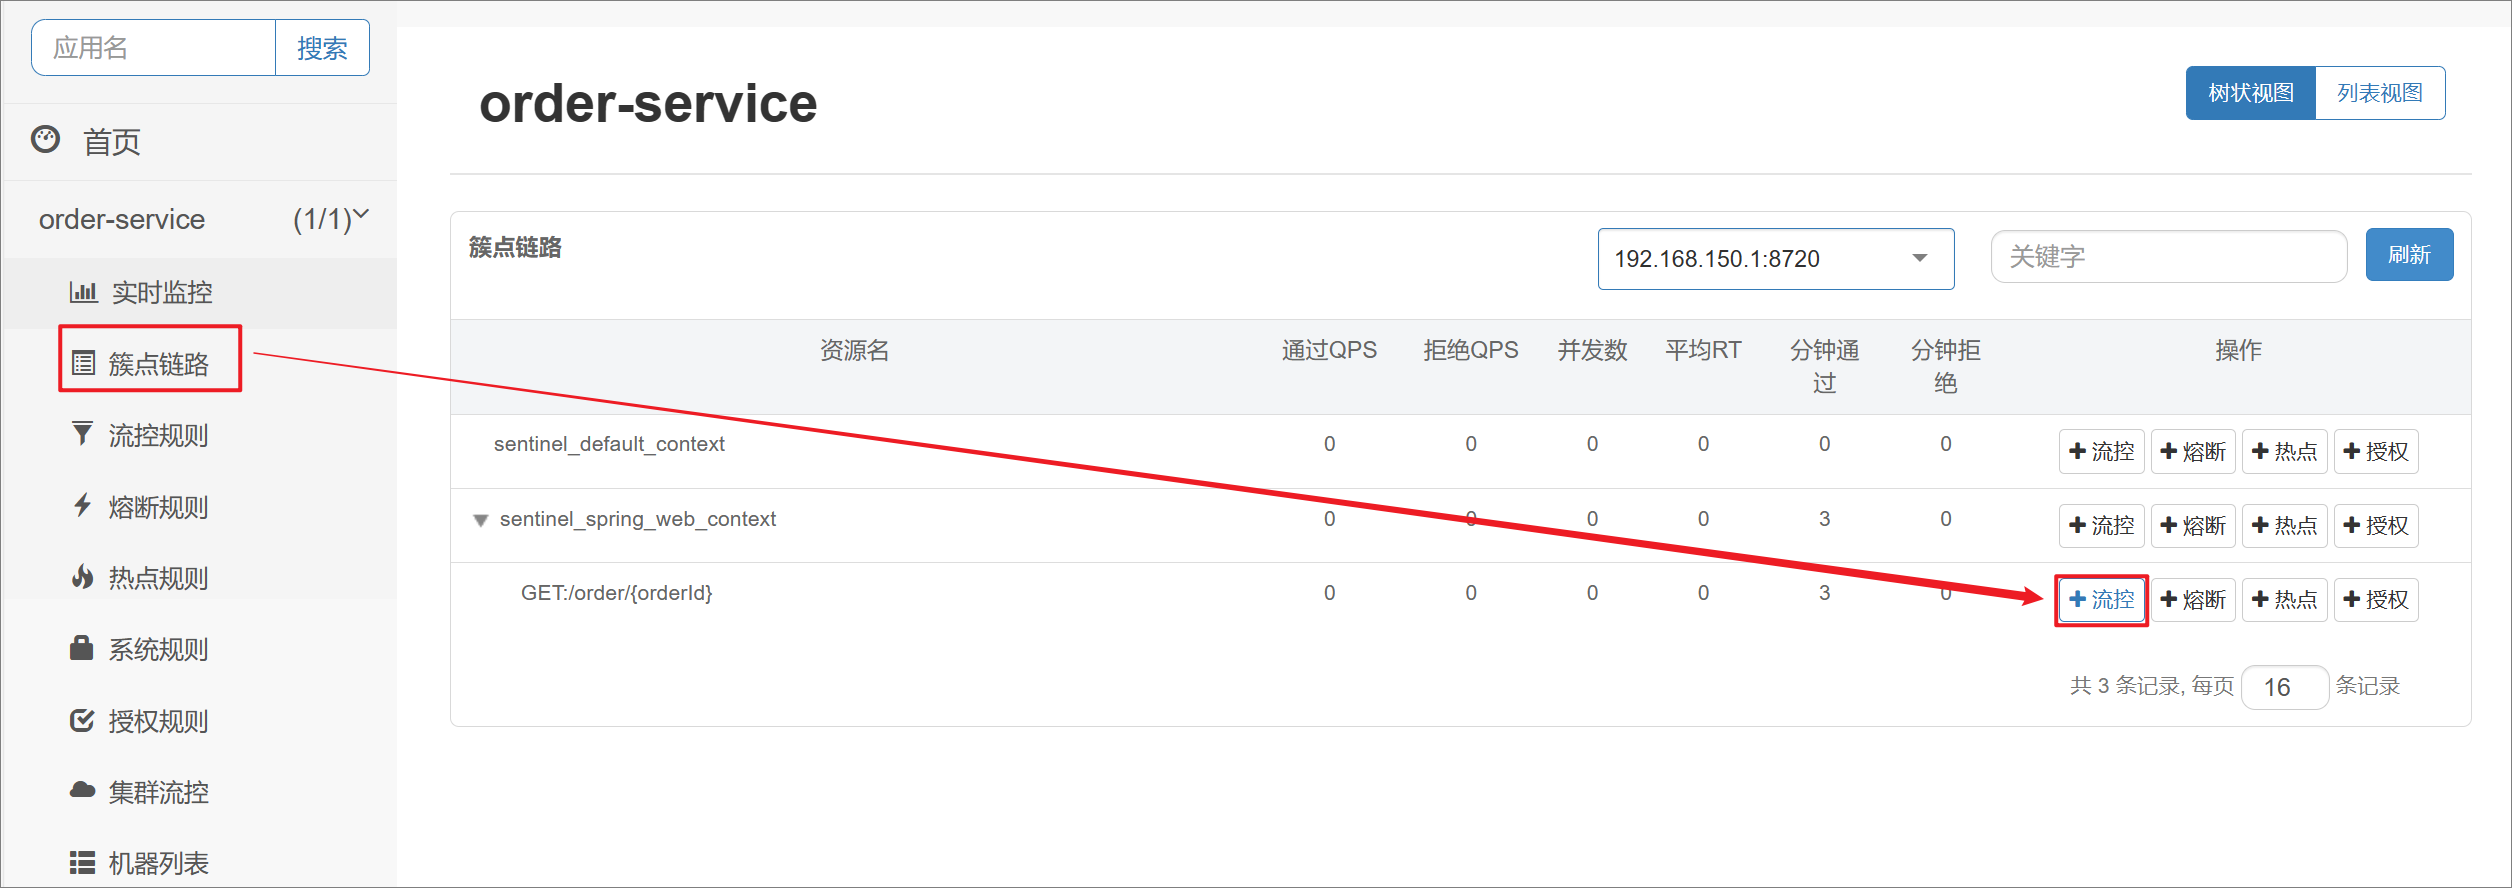Add 授权 rule for sentinel_spring_web_context

(x=2376, y=525)
